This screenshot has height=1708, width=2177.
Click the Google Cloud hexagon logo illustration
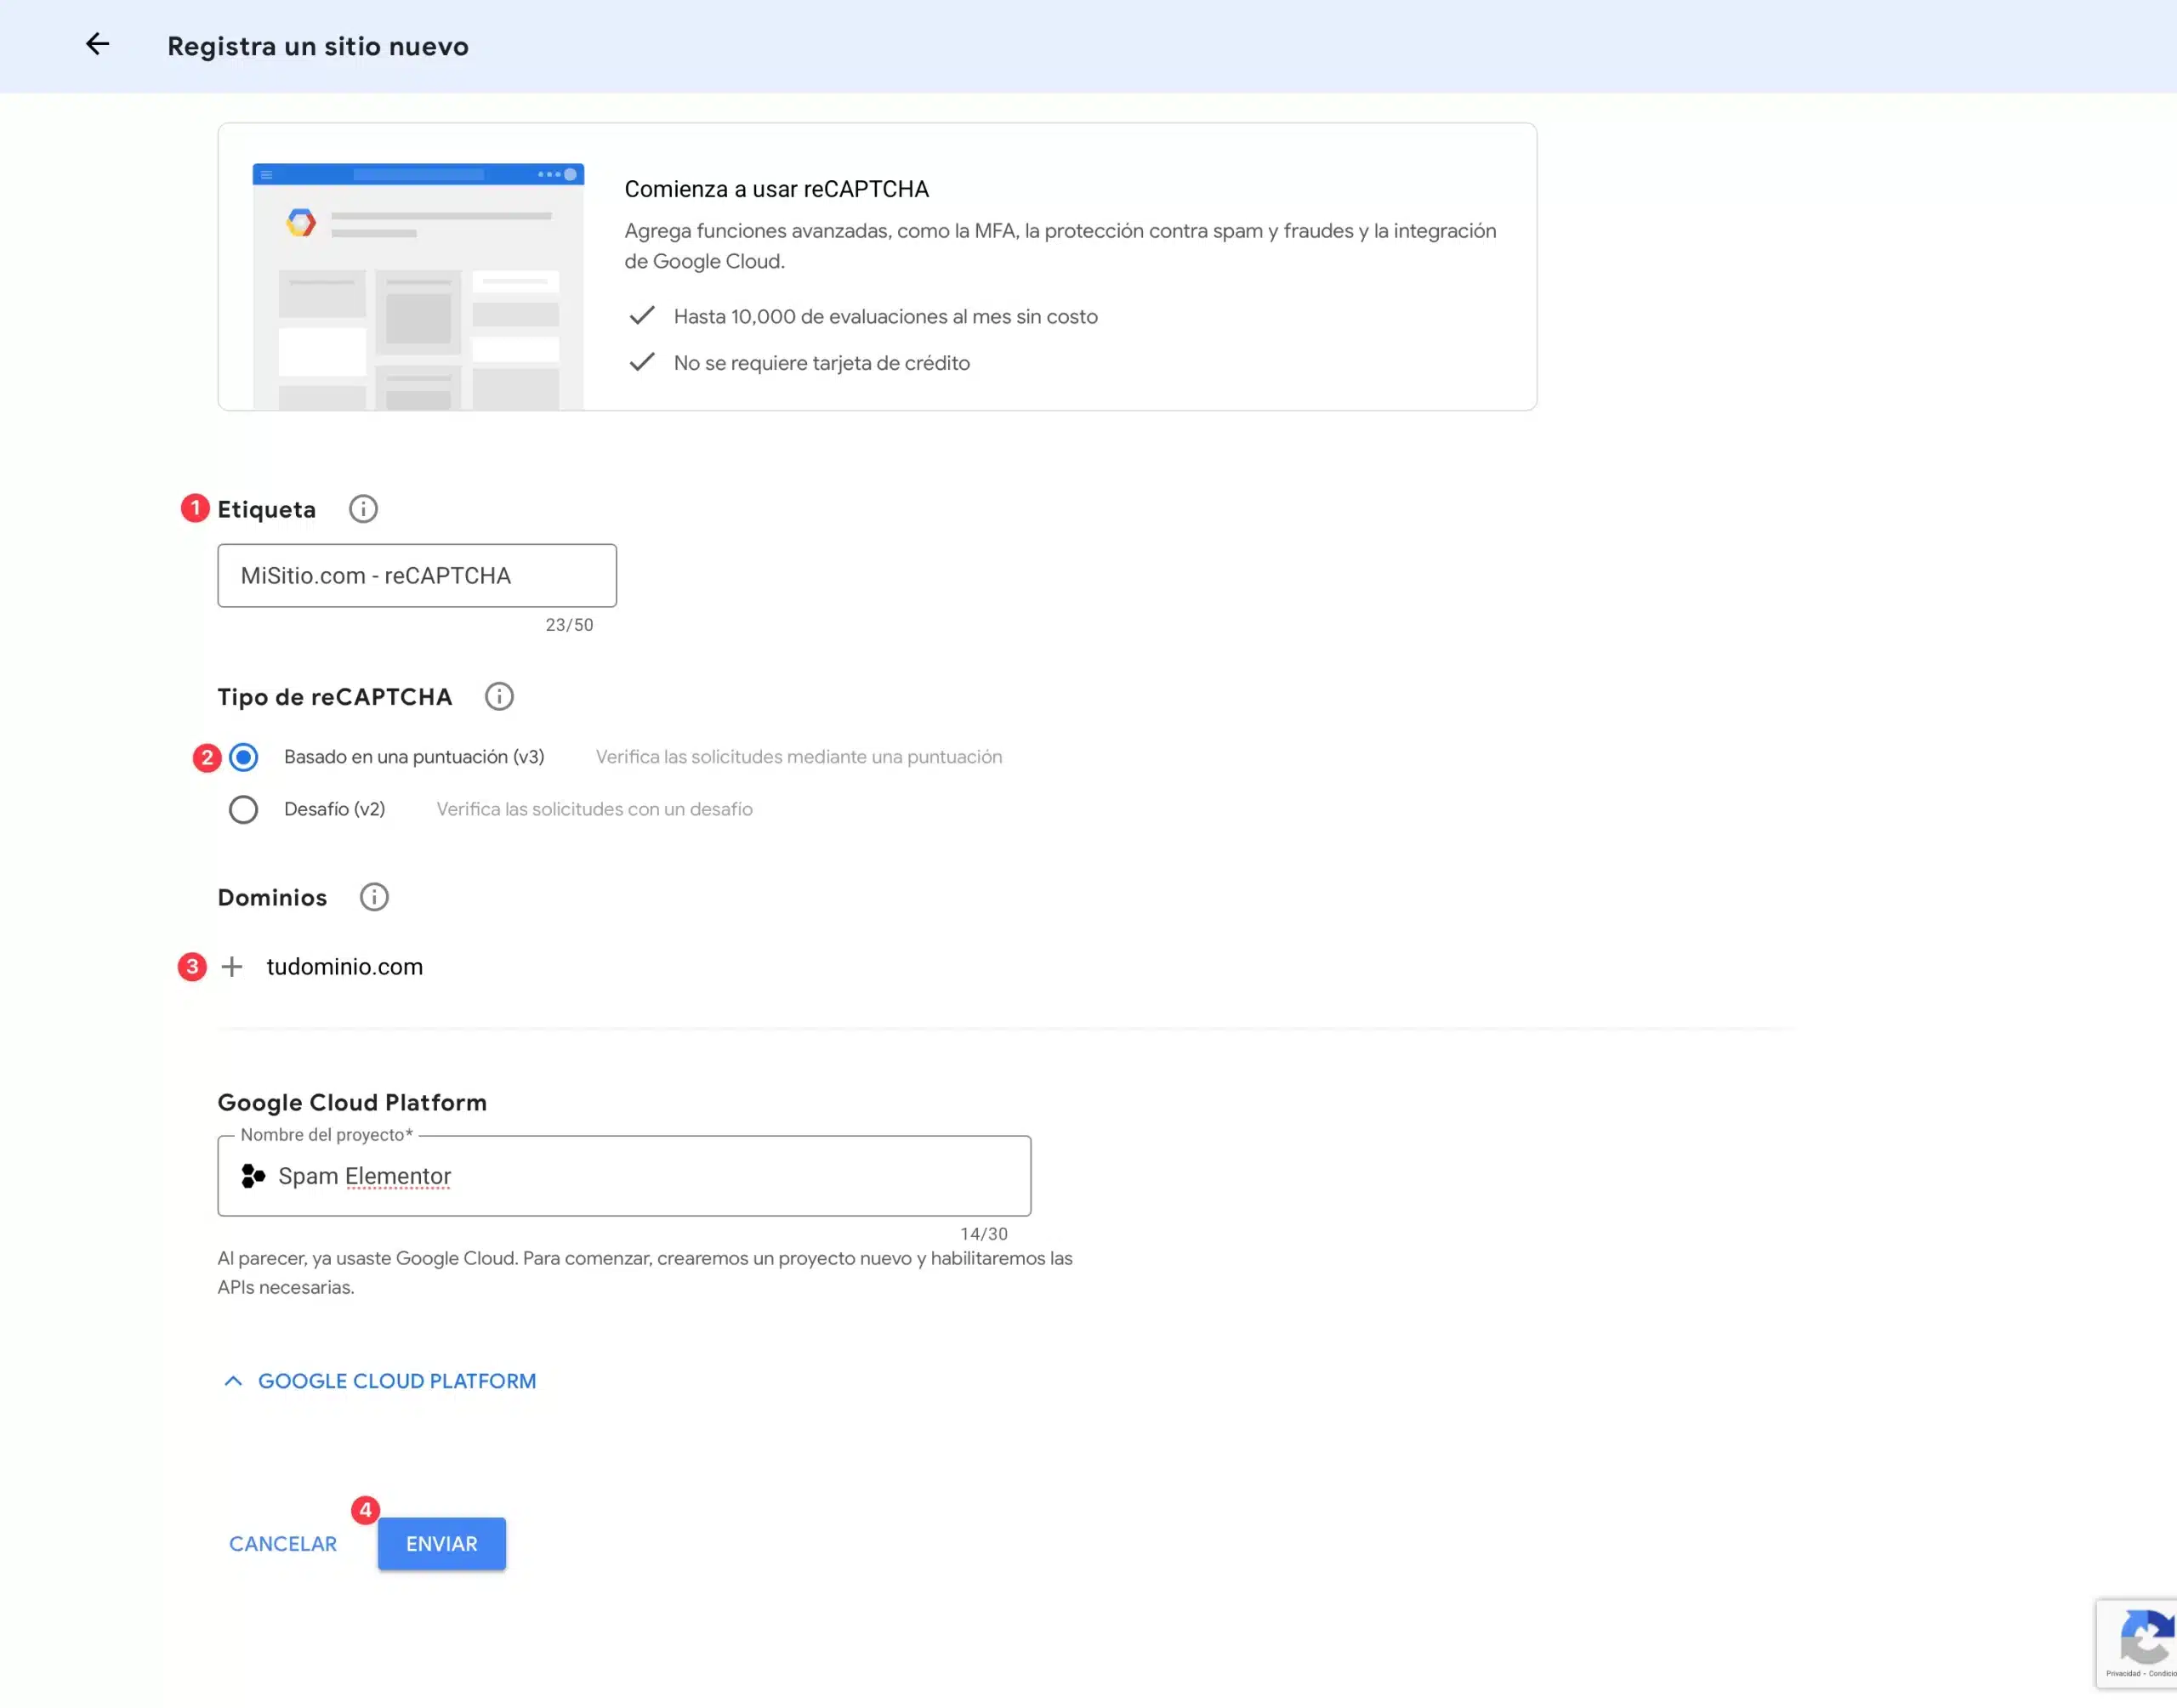point(301,222)
